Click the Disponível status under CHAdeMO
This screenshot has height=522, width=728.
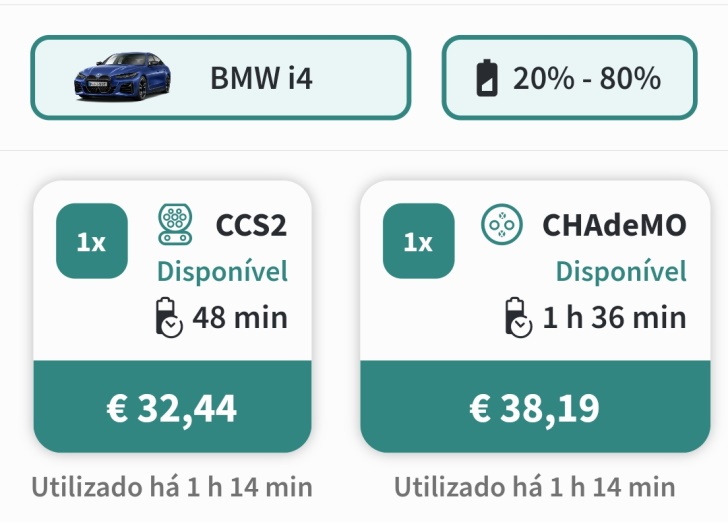[621, 271]
